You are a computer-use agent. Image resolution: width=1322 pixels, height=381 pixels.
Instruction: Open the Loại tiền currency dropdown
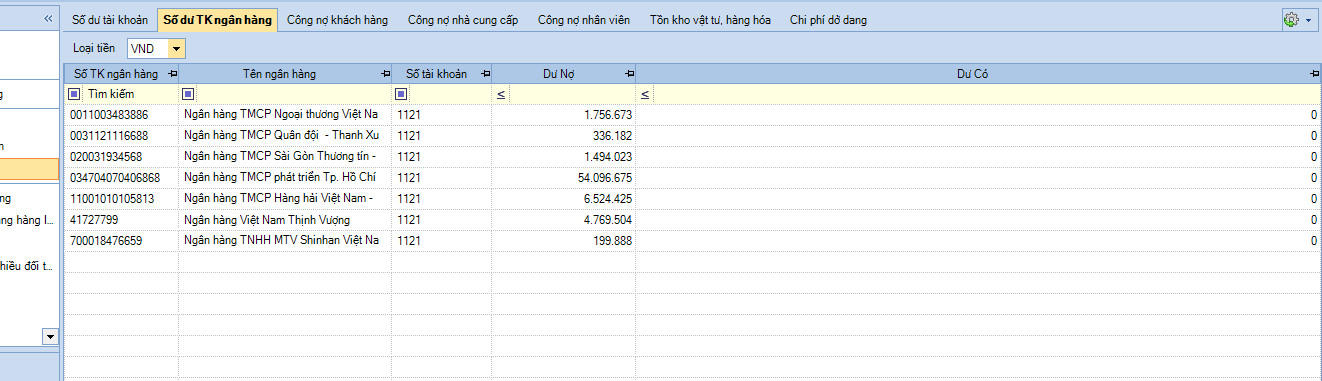coord(177,48)
